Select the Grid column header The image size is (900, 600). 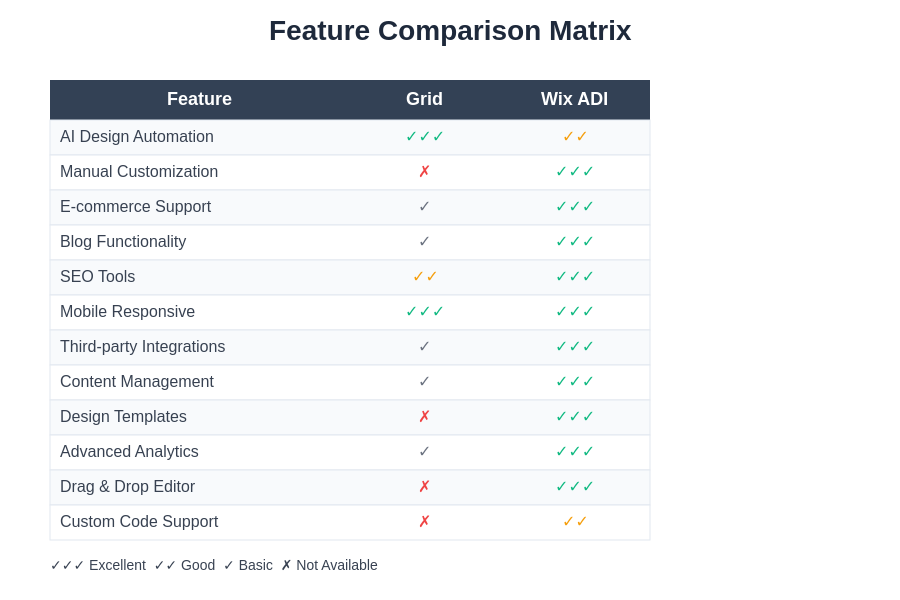point(424,99)
